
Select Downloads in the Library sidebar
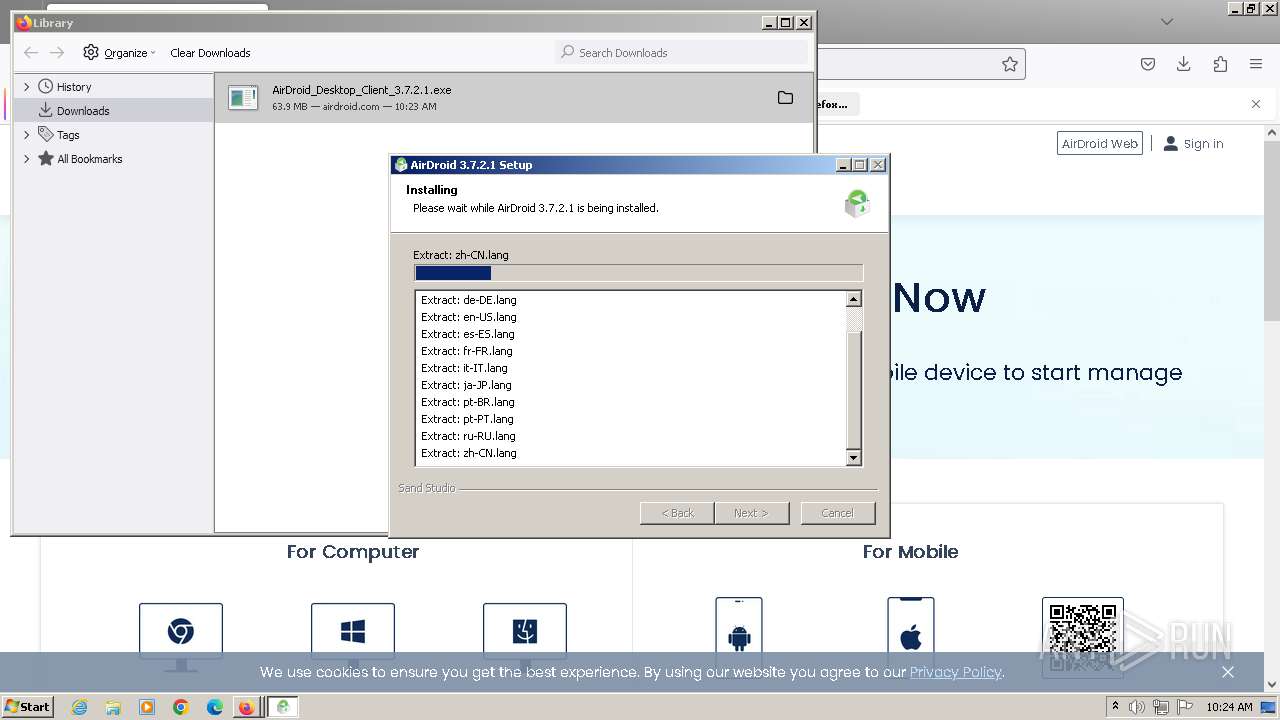83,111
